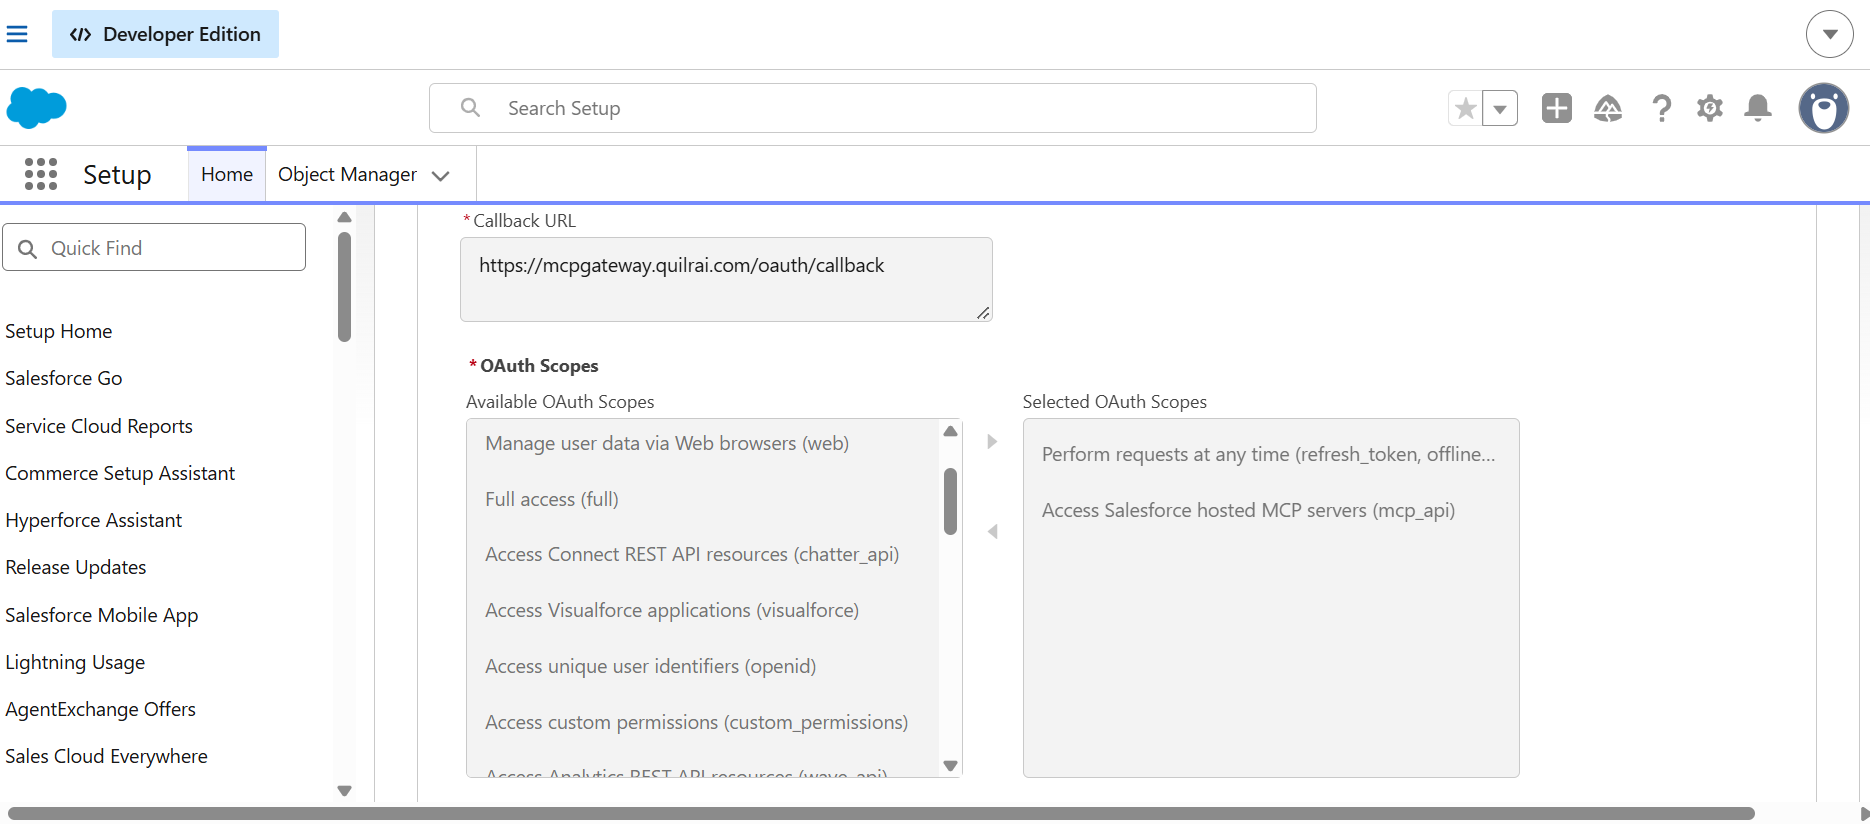Open the App Launcher grid icon
The width and height of the screenshot is (1870, 824).
(x=41, y=174)
